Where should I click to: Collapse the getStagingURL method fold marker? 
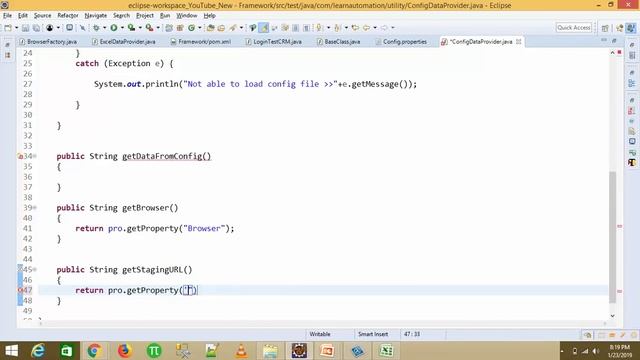pyautogui.click(x=35, y=269)
